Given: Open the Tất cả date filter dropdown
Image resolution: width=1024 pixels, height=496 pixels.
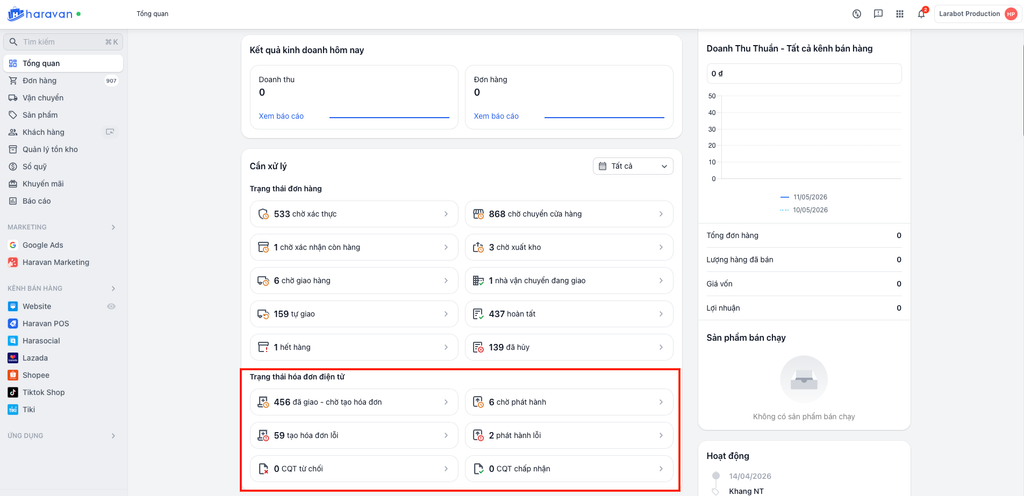Looking at the screenshot, I should click(x=632, y=166).
